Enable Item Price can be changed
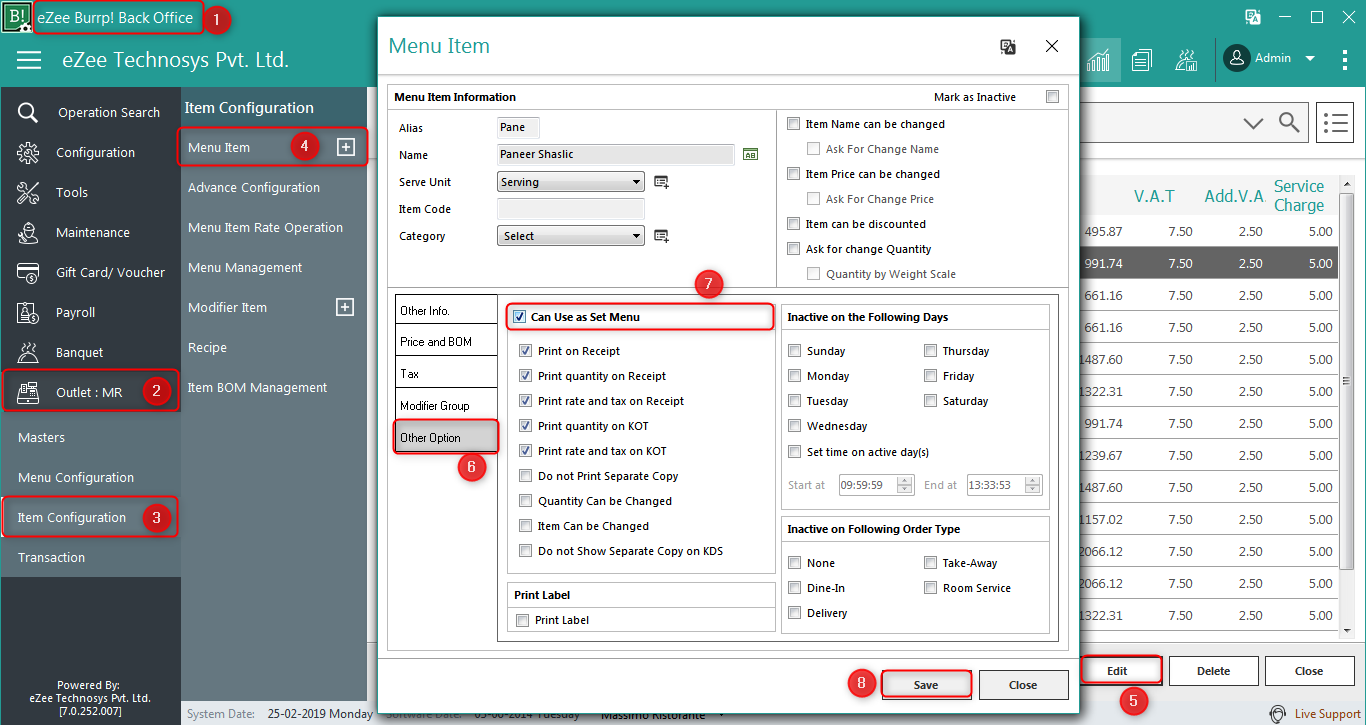 [794, 174]
